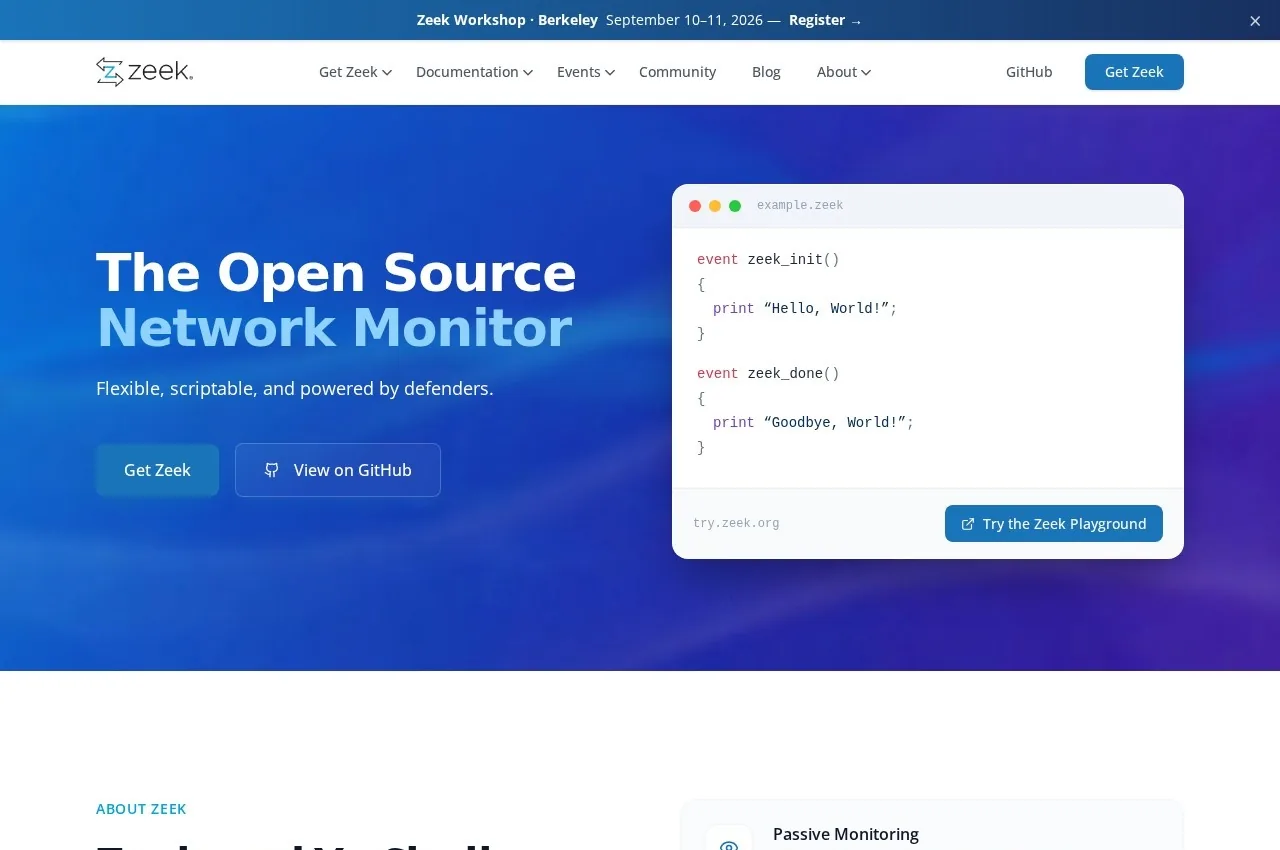Go to the Community page

(678, 72)
